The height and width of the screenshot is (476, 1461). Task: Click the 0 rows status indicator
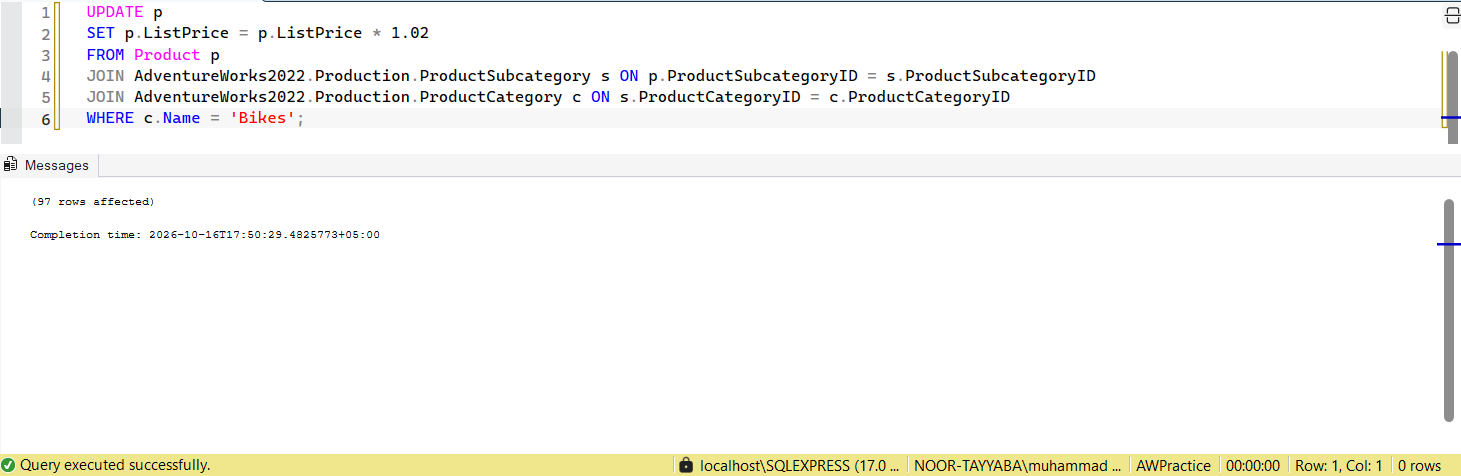pos(1419,465)
